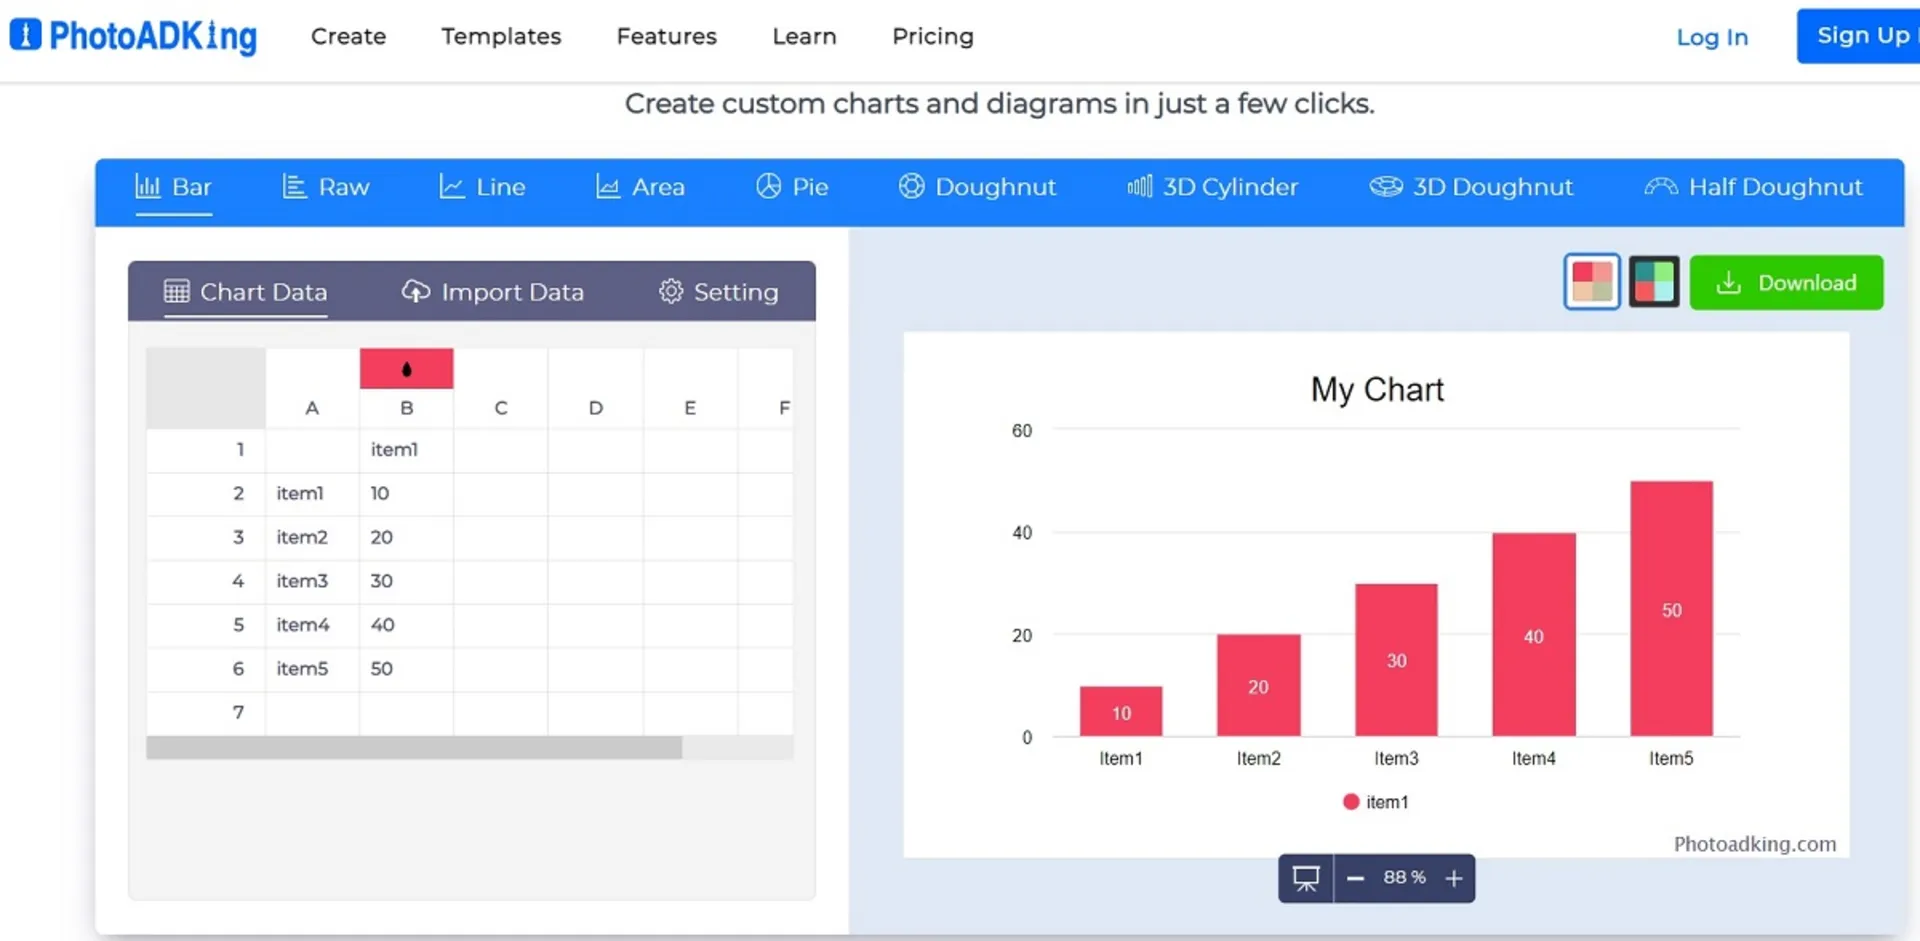Image resolution: width=1920 pixels, height=941 pixels.
Task: Select the Pie chart type icon
Action: (x=768, y=187)
